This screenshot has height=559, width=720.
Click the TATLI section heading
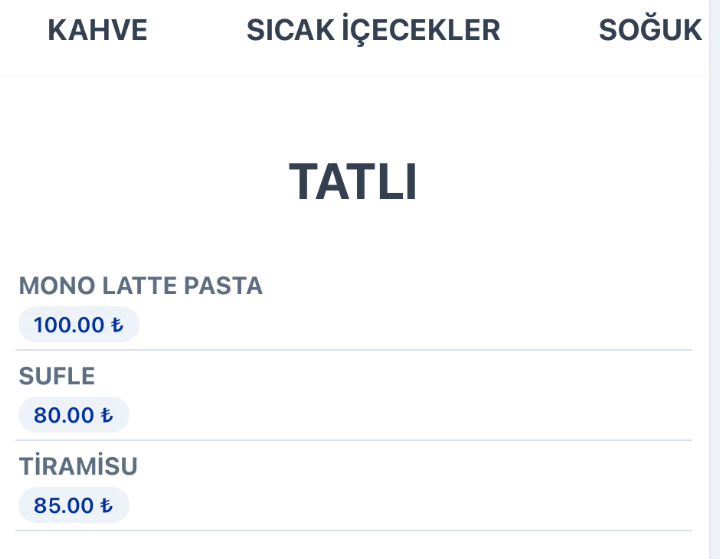[353, 182]
